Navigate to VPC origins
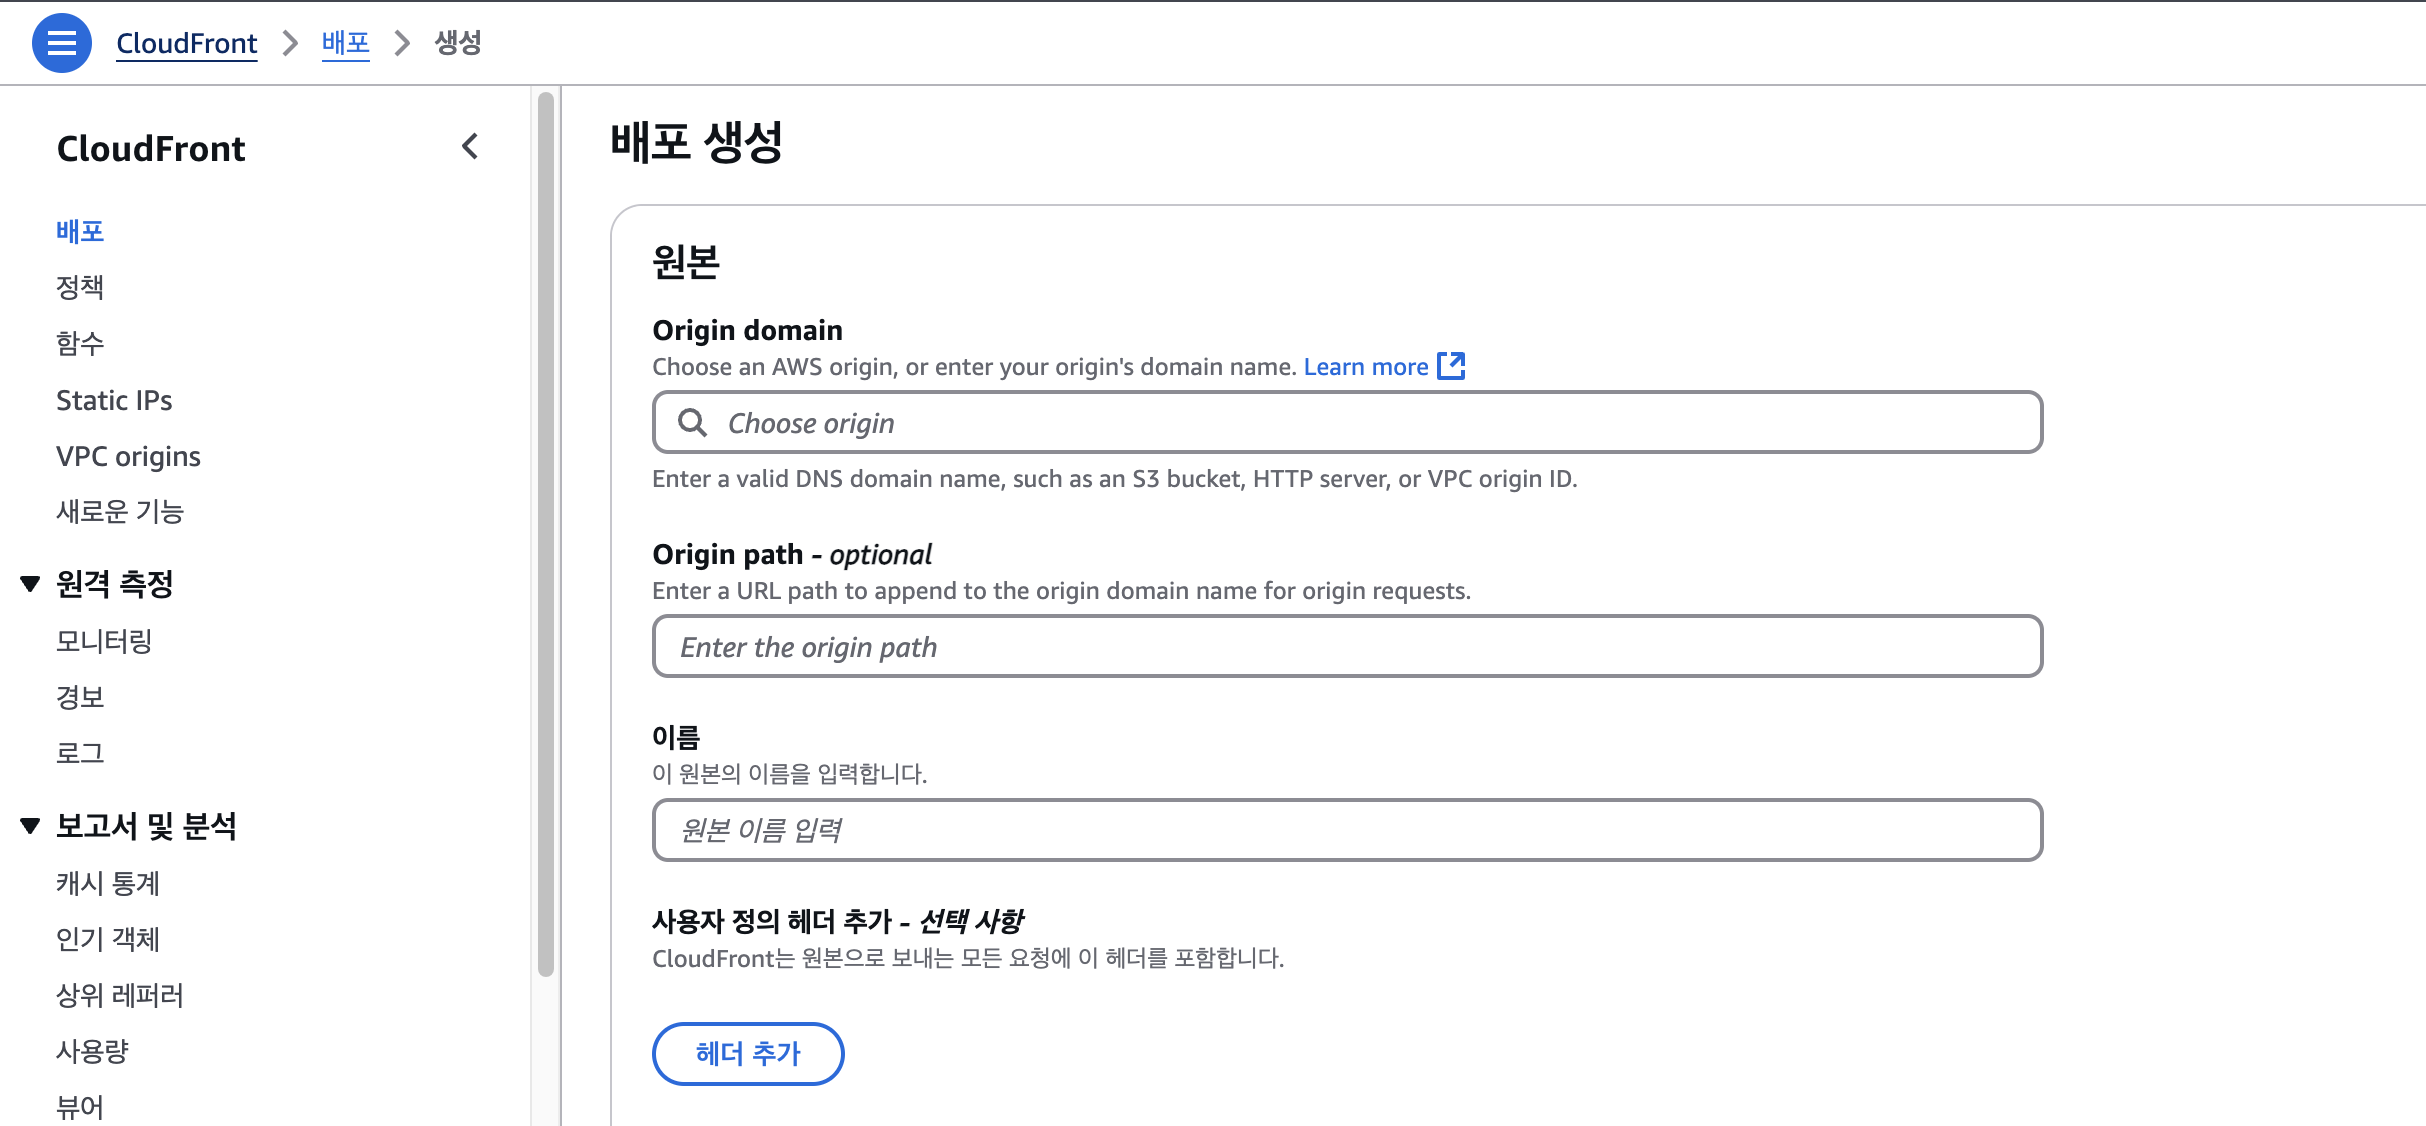 pos(128,456)
